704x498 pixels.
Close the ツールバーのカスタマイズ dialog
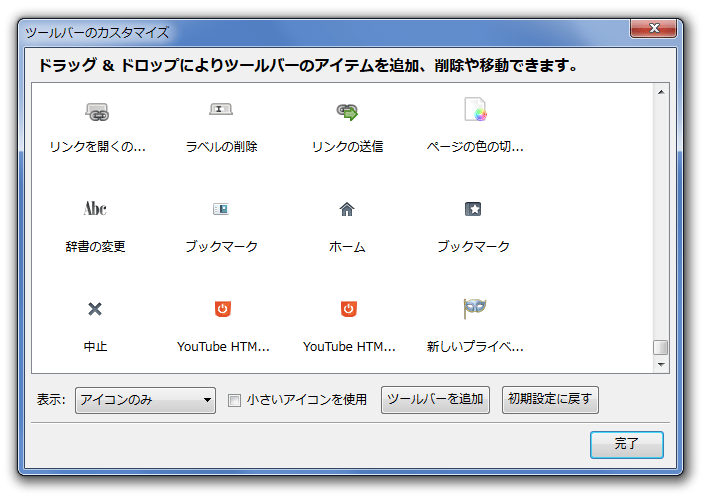click(653, 28)
